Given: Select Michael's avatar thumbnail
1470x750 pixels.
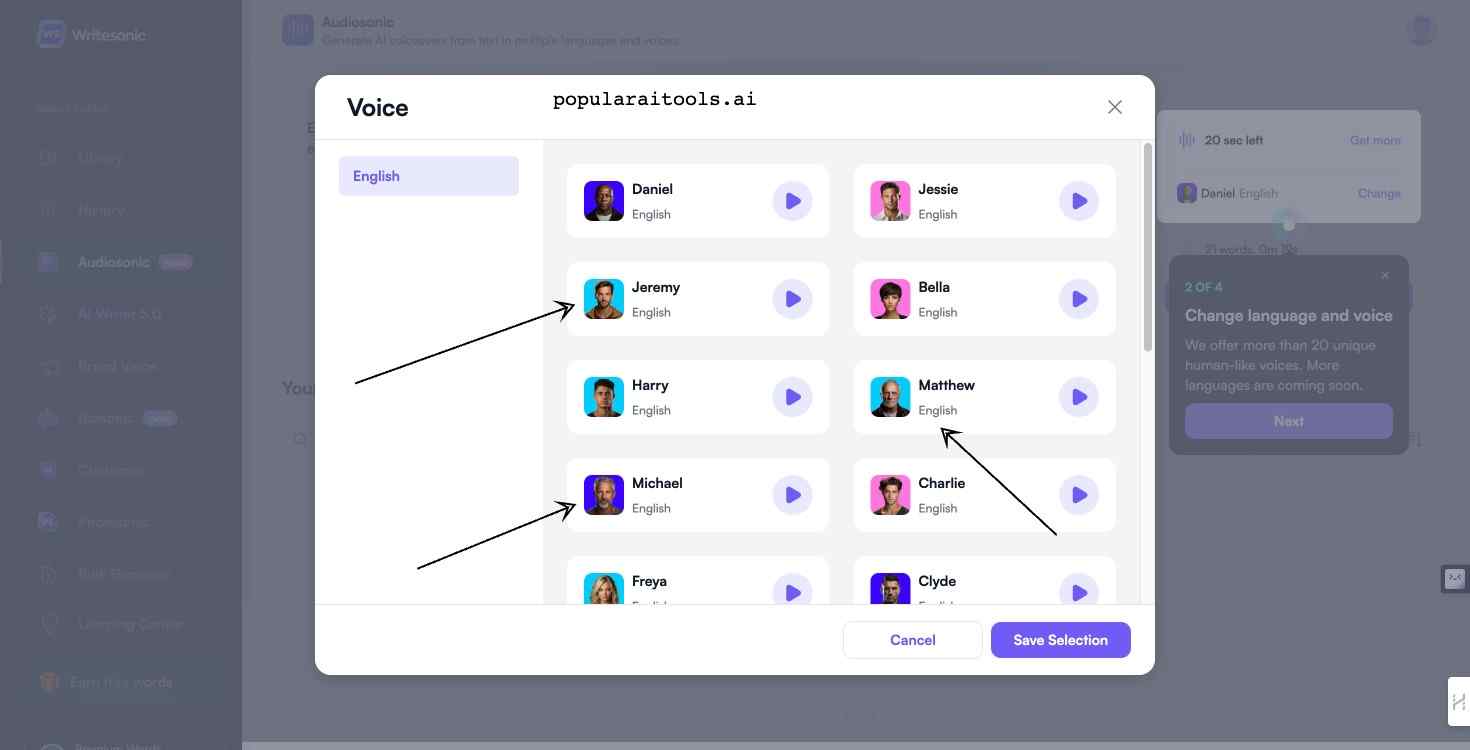Looking at the screenshot, I should 604,495.
